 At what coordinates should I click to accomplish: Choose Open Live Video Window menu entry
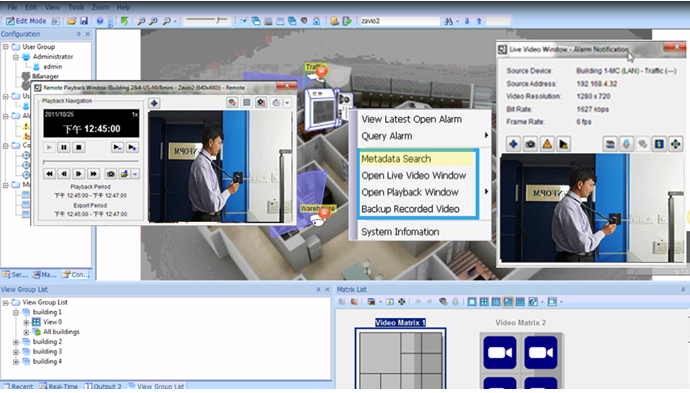(x=414, y=176)
